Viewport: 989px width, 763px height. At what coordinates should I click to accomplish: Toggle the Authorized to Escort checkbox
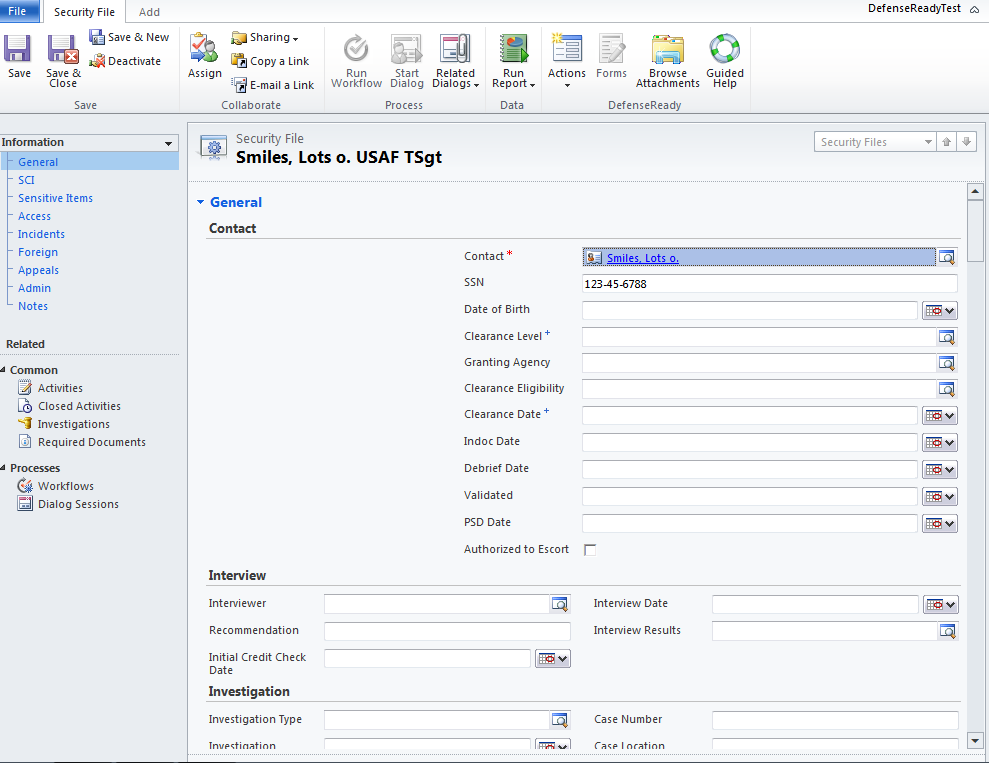[x=590, y=550]
